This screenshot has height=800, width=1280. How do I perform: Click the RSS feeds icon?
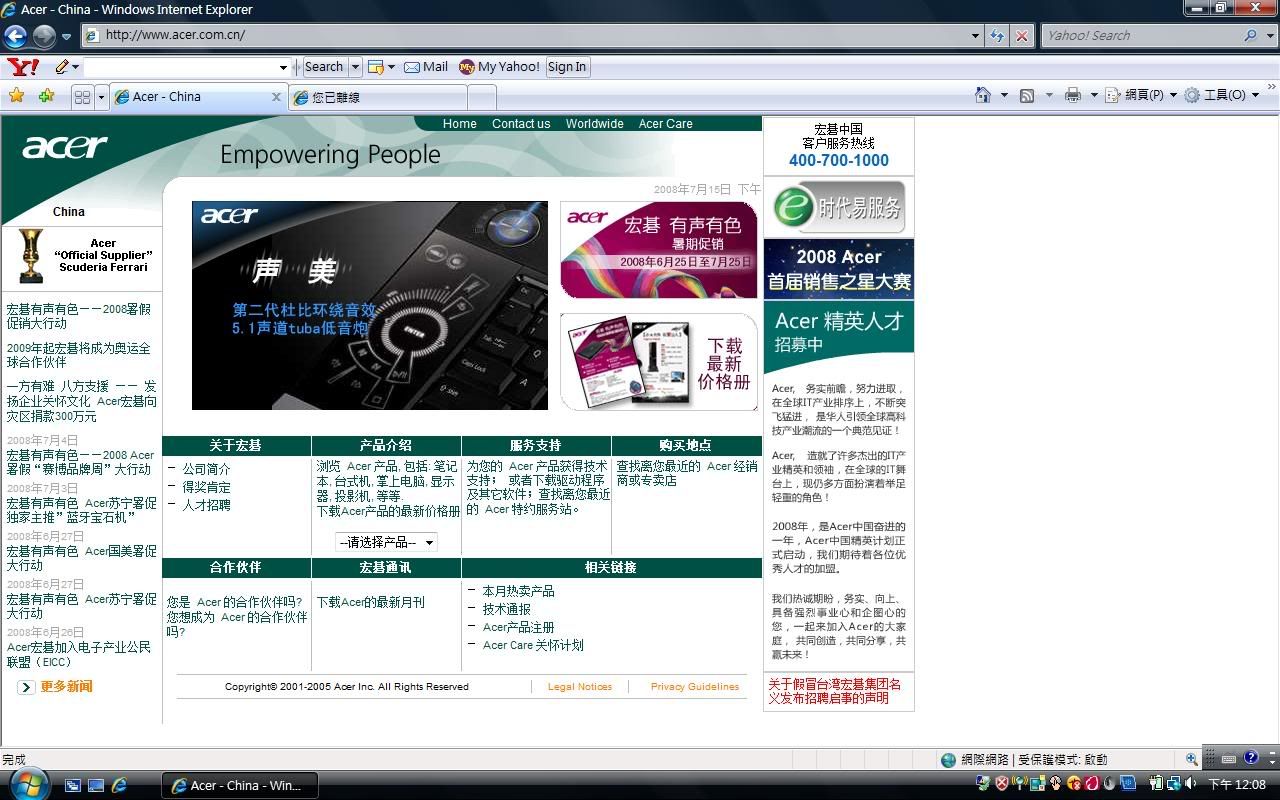pos(1027,95)
